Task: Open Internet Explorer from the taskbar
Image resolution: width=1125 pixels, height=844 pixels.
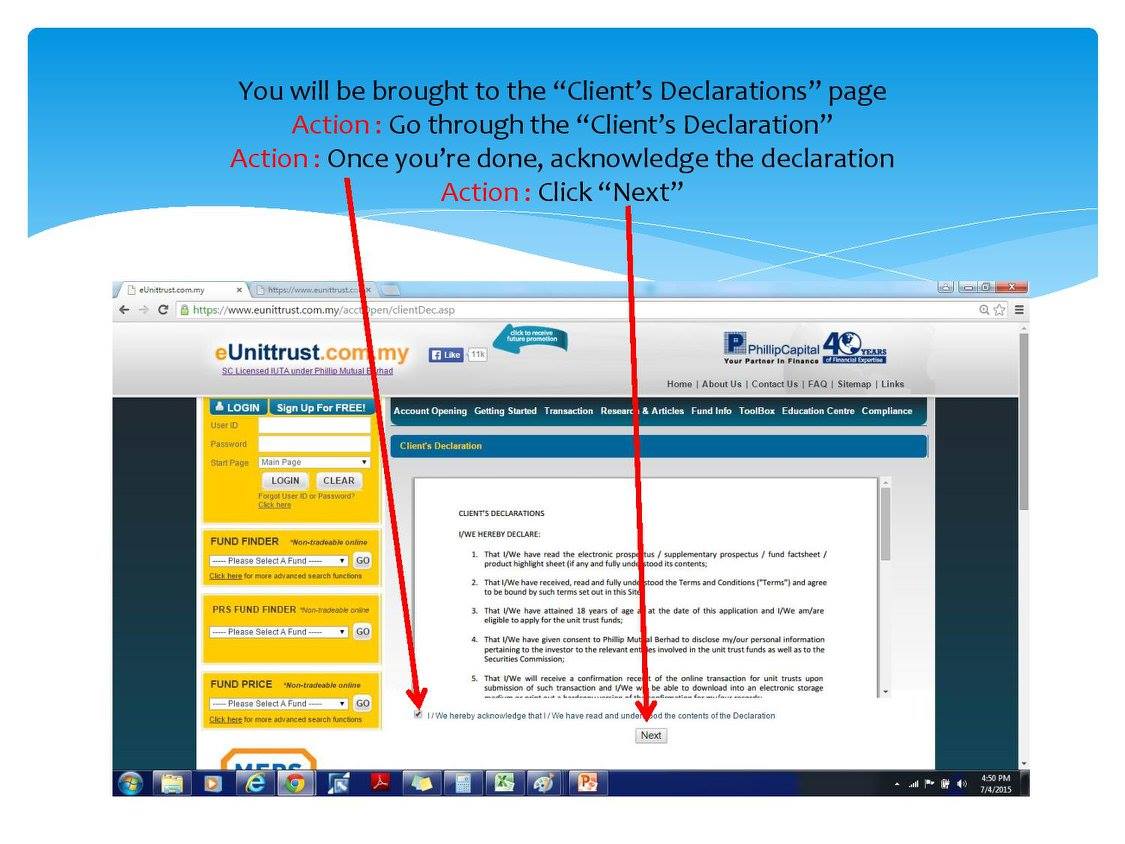Action: pos(255,784)
